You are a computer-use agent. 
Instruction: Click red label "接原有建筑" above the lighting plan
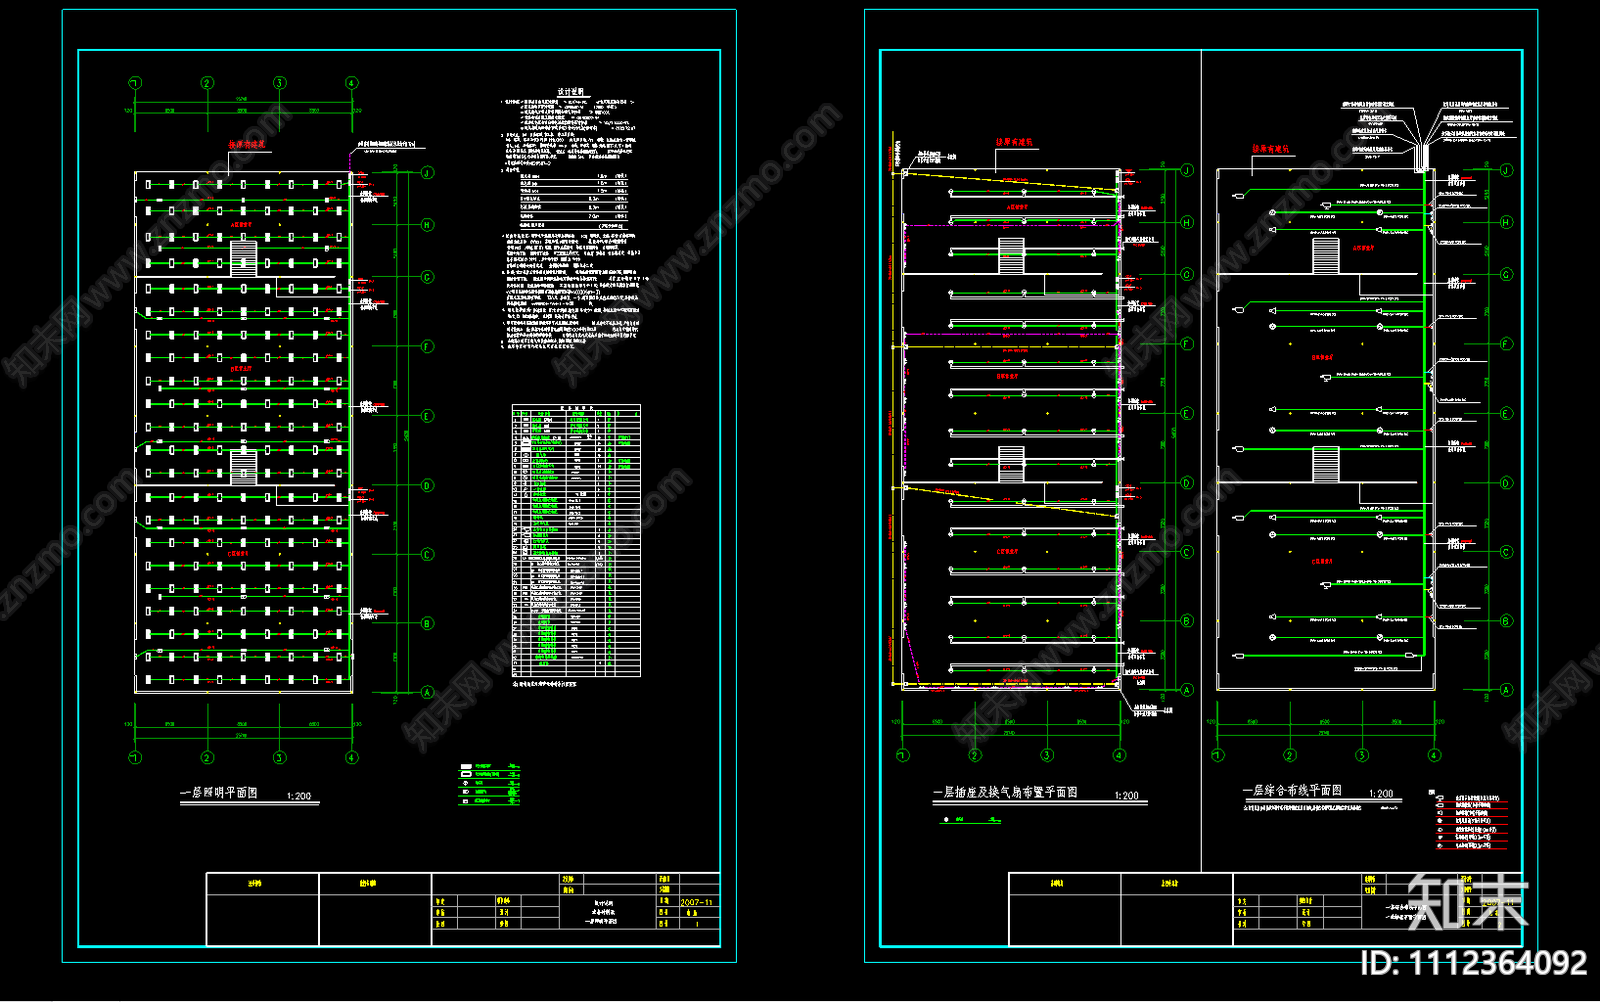(247, 145)
